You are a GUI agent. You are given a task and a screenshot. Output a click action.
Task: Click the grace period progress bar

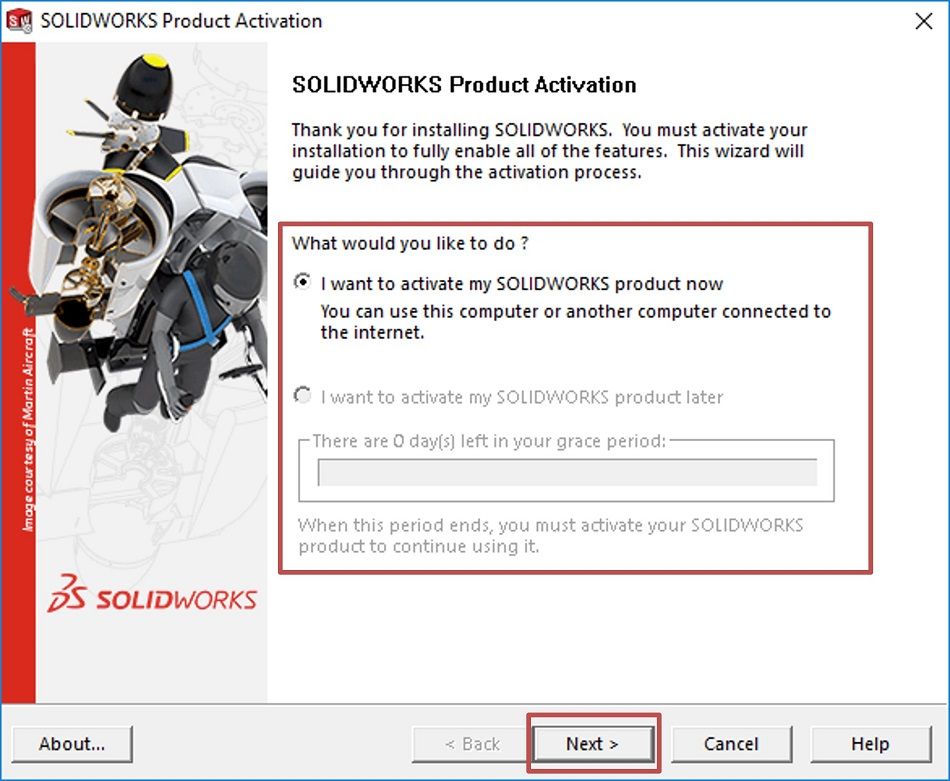[x=566, y=472]
